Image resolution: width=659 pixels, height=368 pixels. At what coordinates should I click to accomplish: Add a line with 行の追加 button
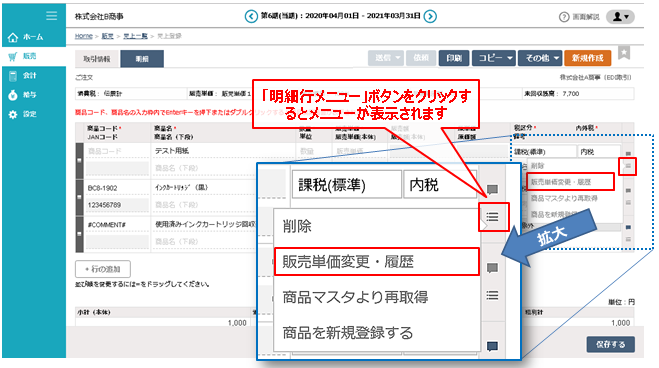pos(103,269)
